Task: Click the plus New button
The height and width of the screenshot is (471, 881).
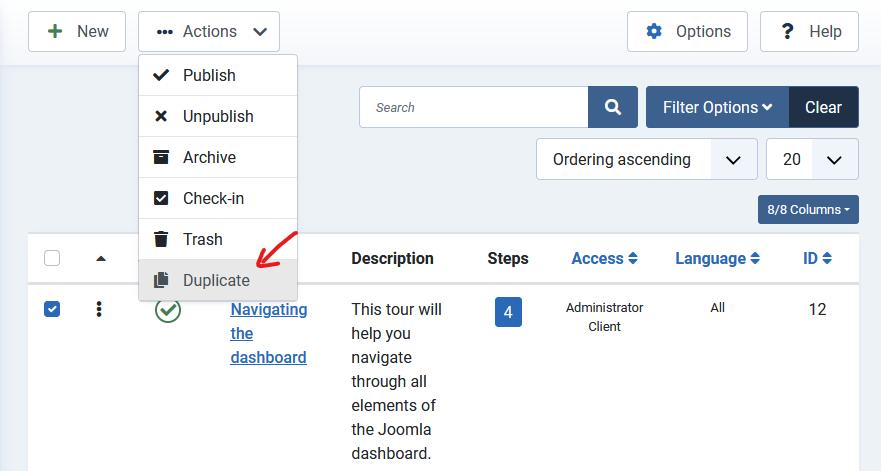Action: click(77, 32)
